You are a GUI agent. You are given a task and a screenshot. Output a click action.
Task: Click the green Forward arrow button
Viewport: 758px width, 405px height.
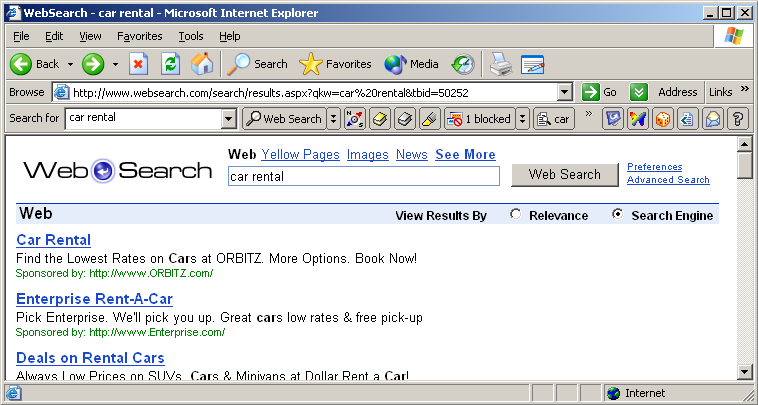[93, 64]
